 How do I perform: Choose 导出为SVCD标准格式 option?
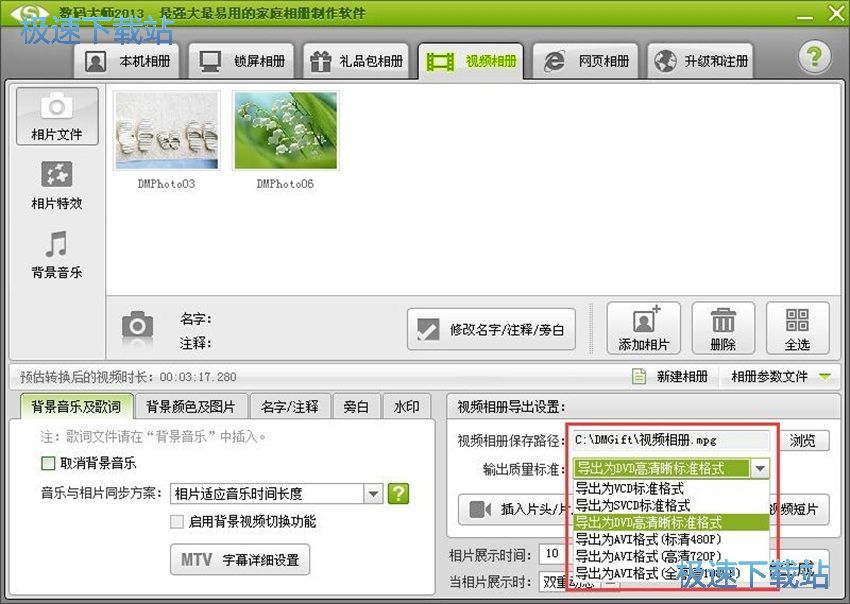(x=671, y=505)
